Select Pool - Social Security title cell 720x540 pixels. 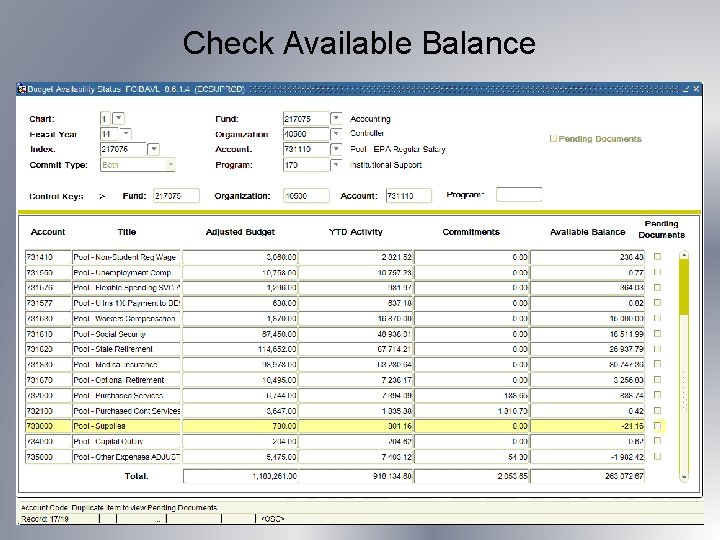click(x=126, y=334)
